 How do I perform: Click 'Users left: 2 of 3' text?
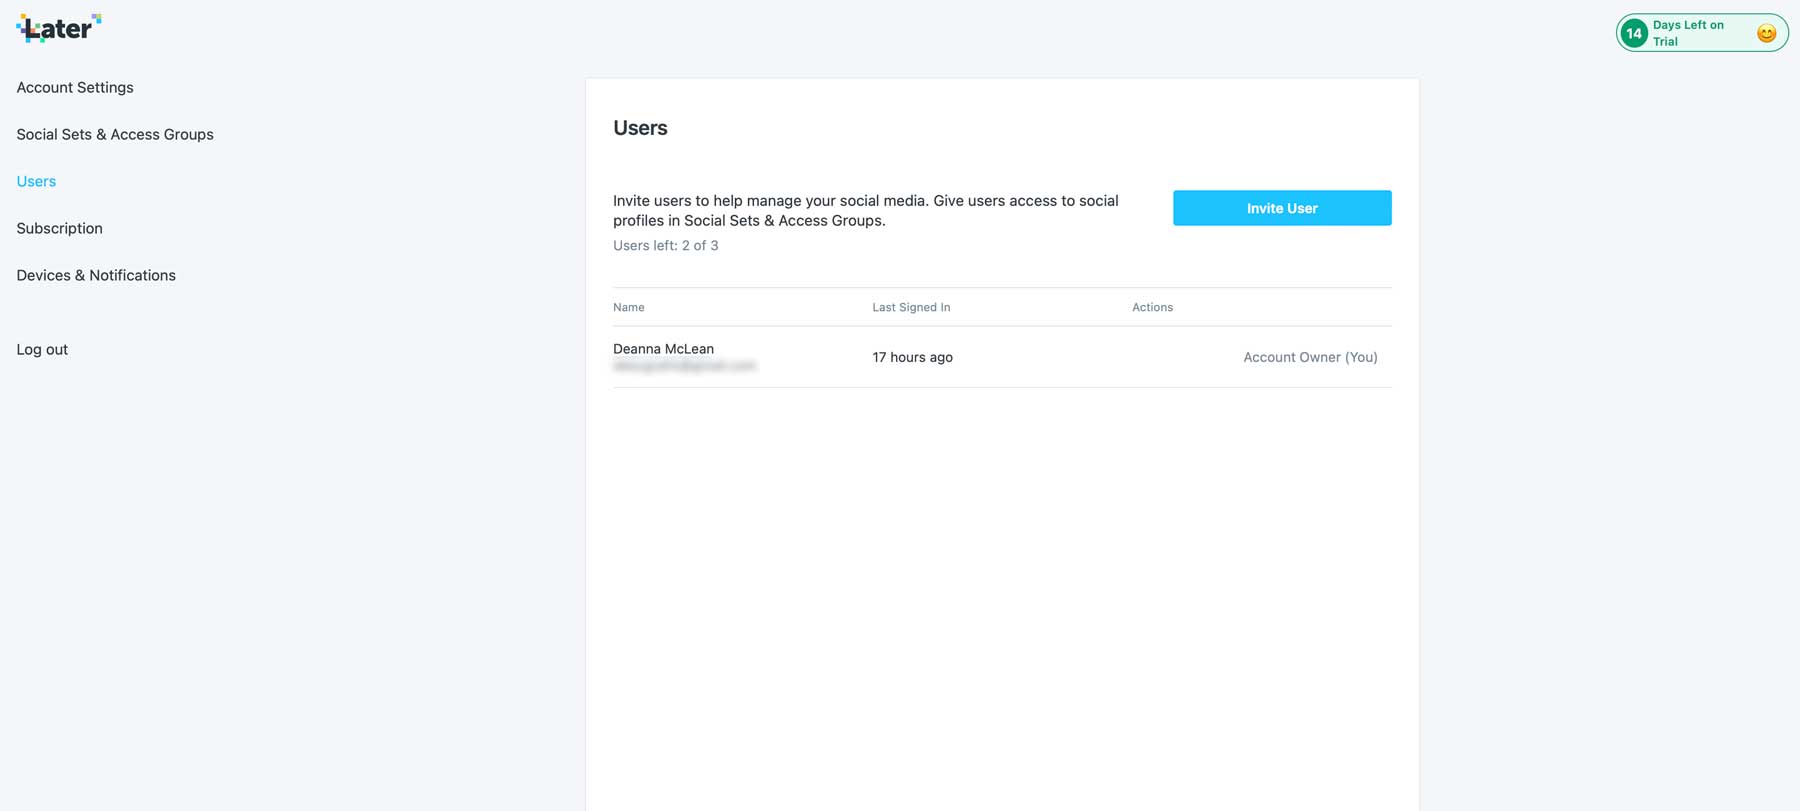click(665, 245)
